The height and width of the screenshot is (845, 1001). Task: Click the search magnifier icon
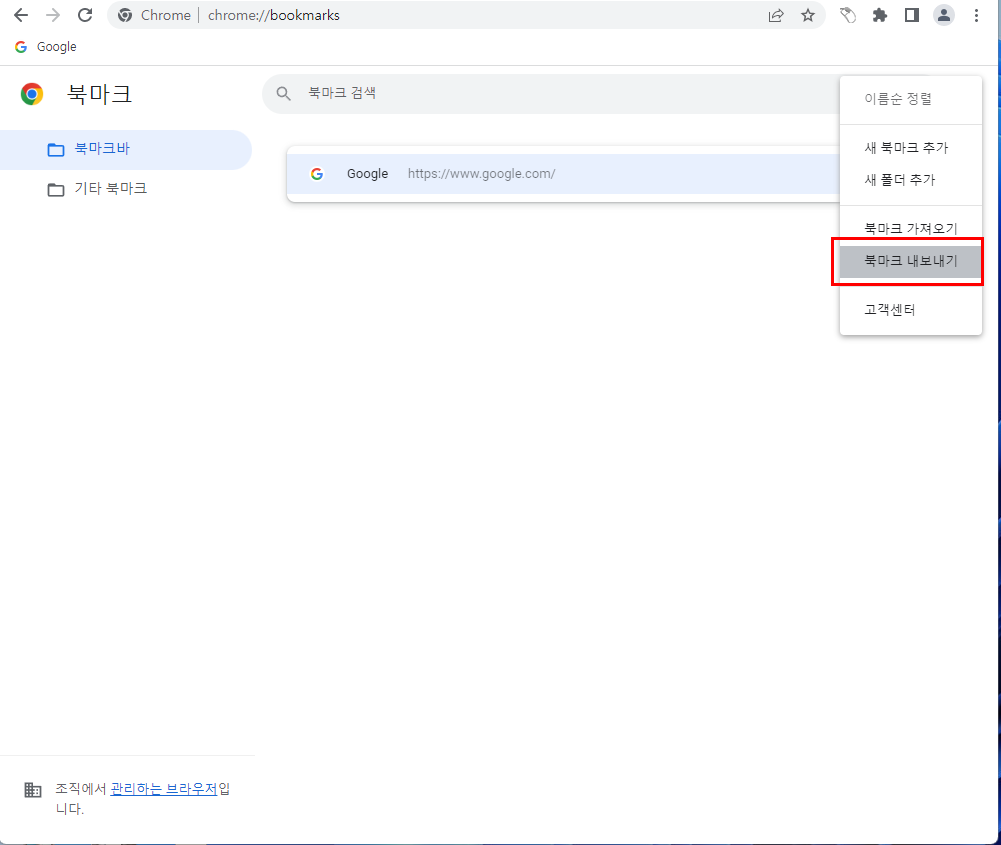click(x=283, y=94)
